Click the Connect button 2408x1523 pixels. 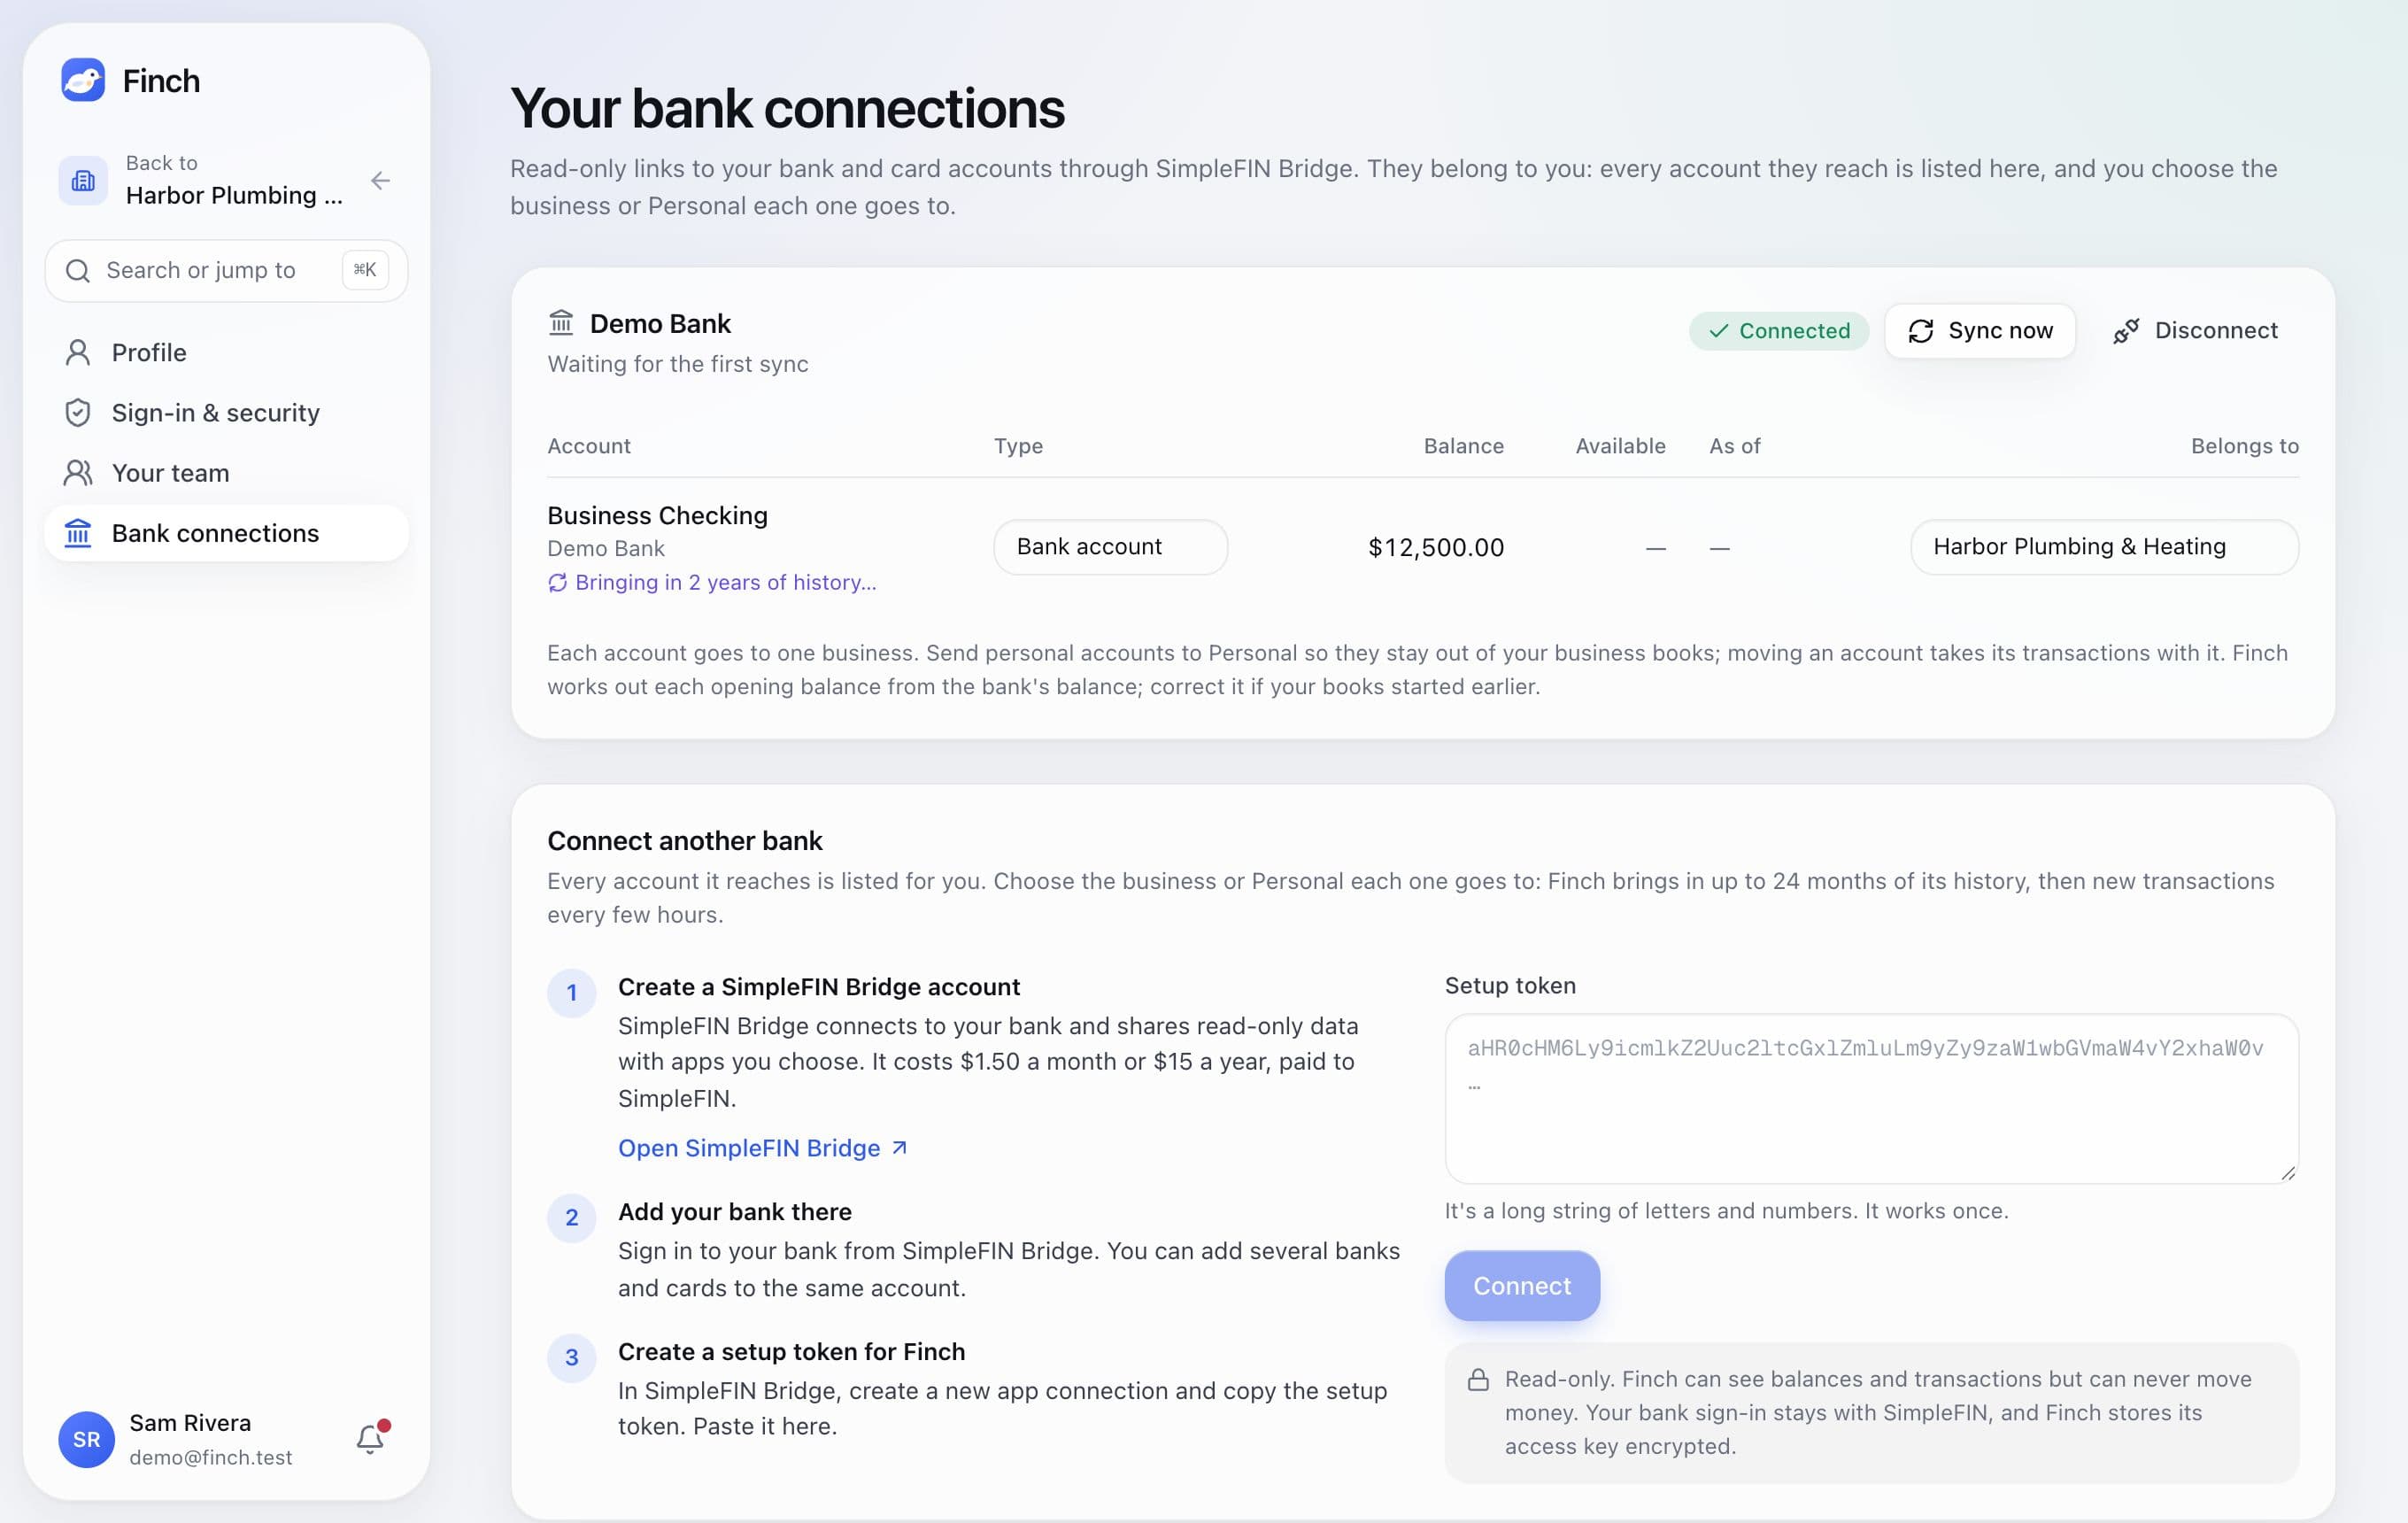coord(1521,1286)
